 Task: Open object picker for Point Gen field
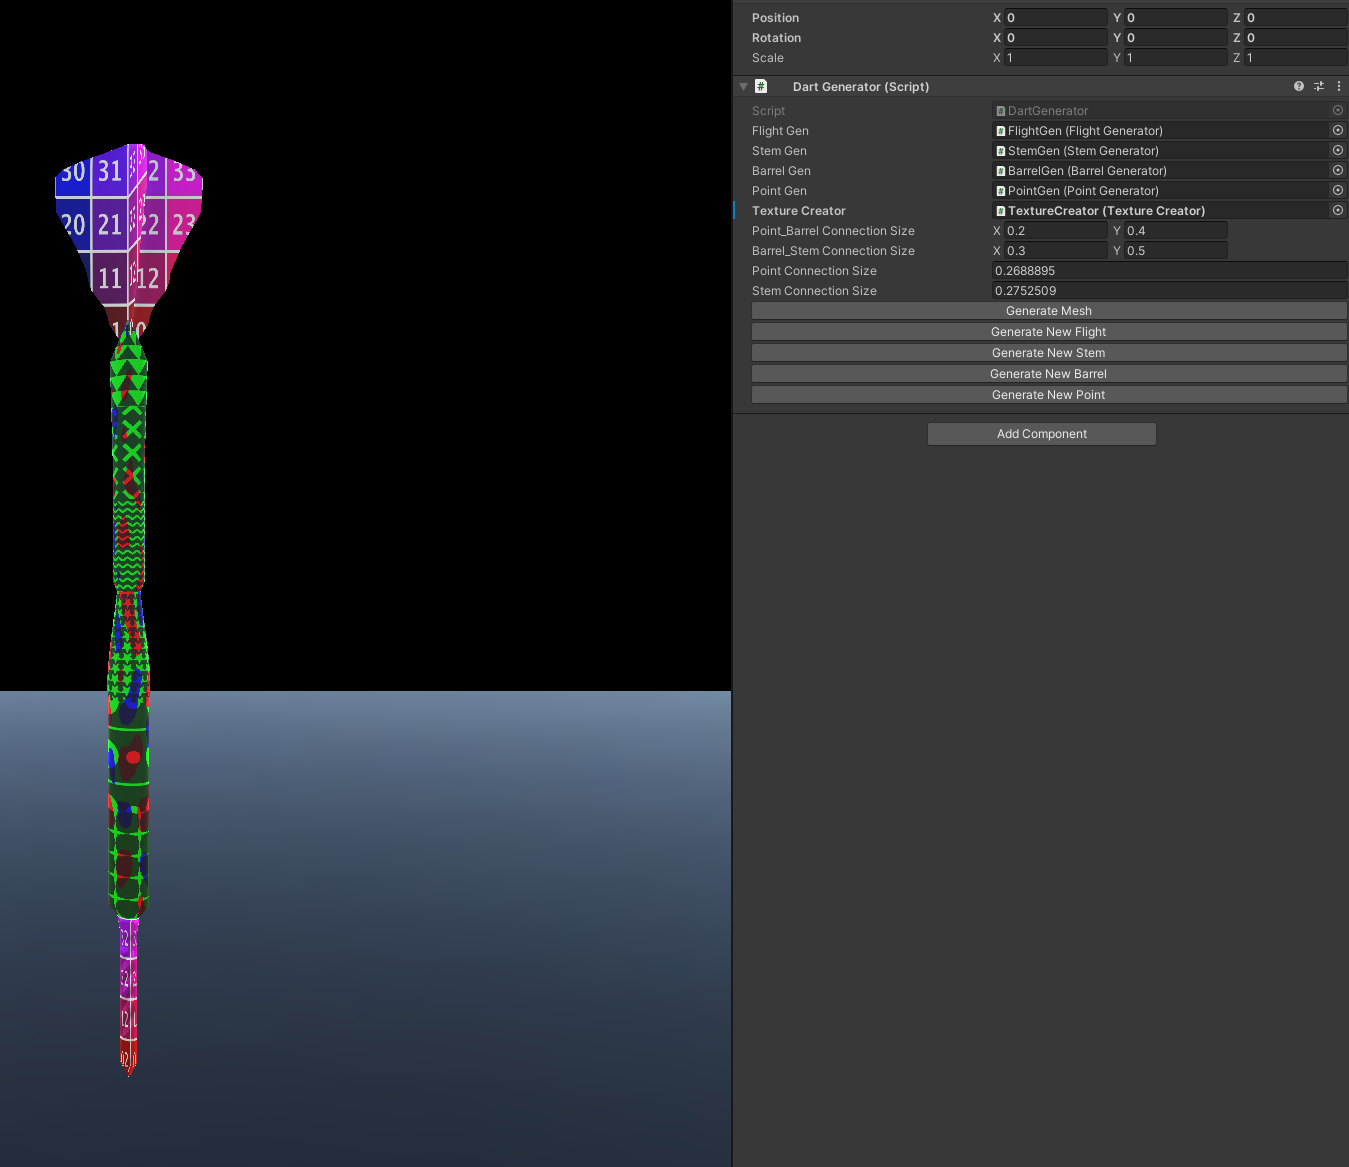pyautogui.click(x=1337, y=191)
